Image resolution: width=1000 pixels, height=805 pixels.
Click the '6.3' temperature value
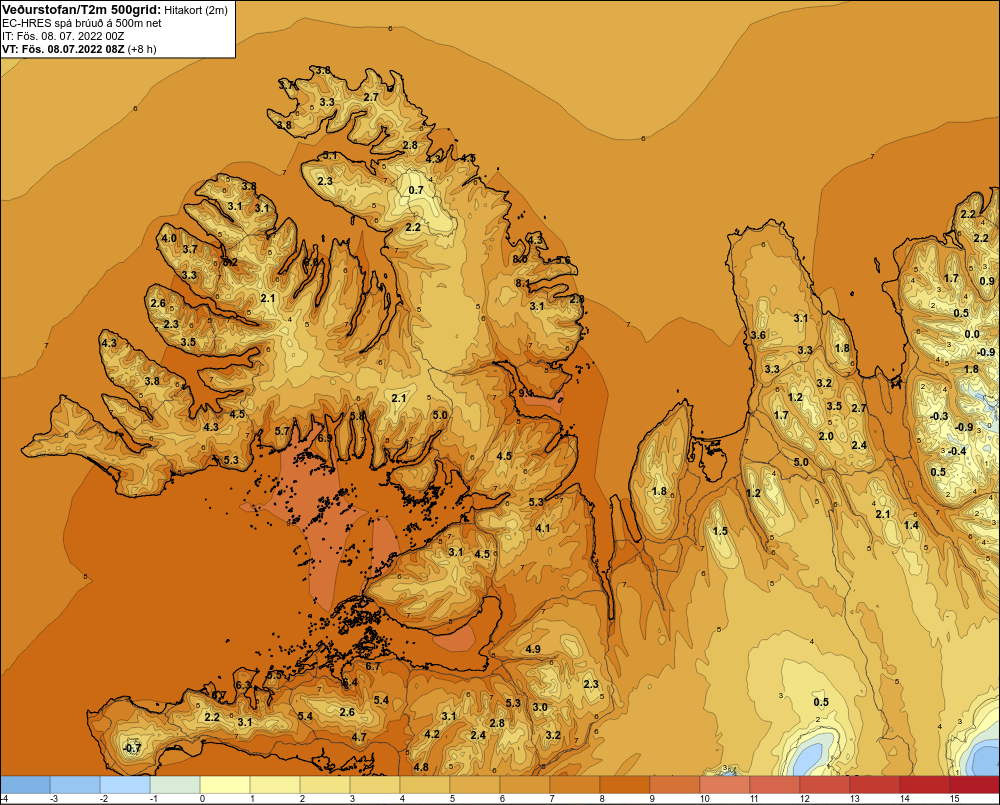point(243,685)
